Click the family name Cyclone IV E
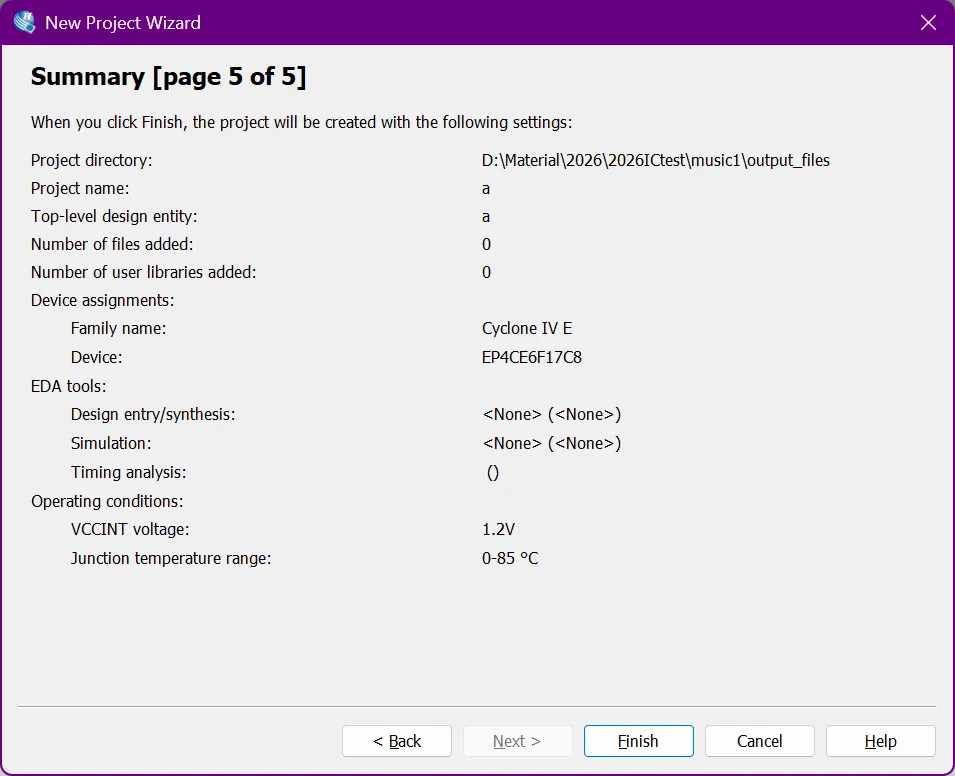Image resolution: width=955 pixels, height=776 pixels. point(527,328)
